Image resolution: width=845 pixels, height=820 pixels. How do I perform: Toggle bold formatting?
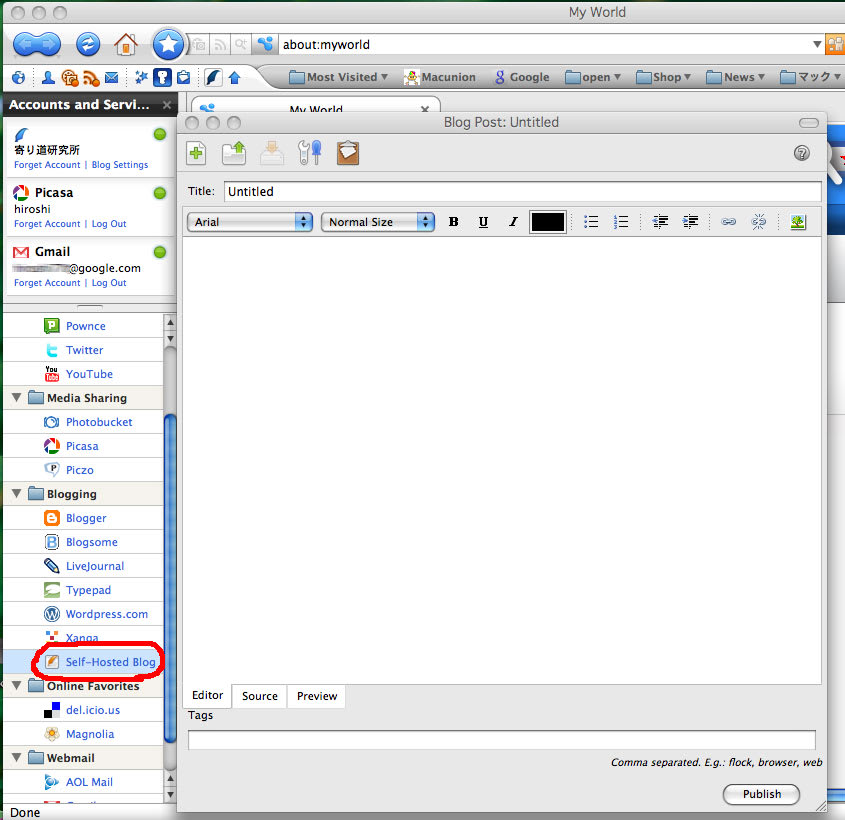point(454,222)
